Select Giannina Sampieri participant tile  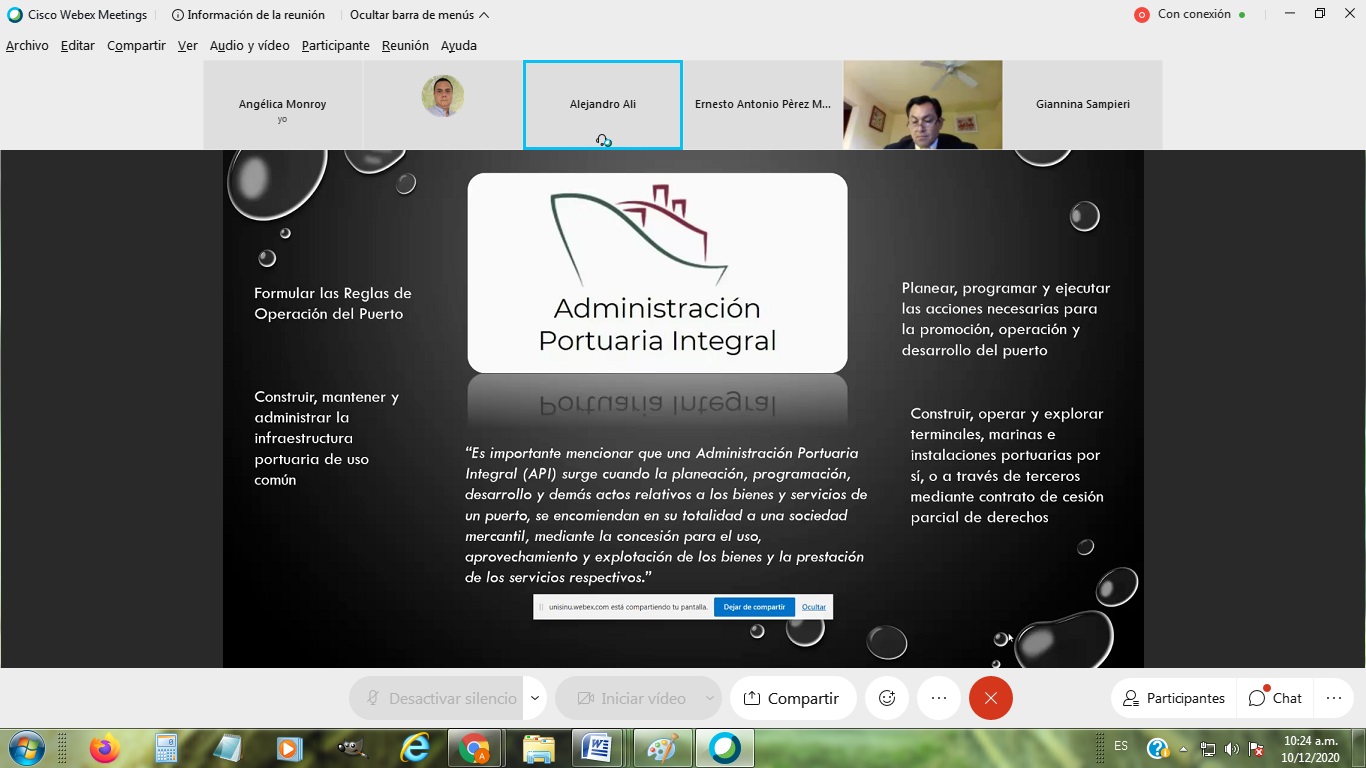click(x=1083, y=105)
